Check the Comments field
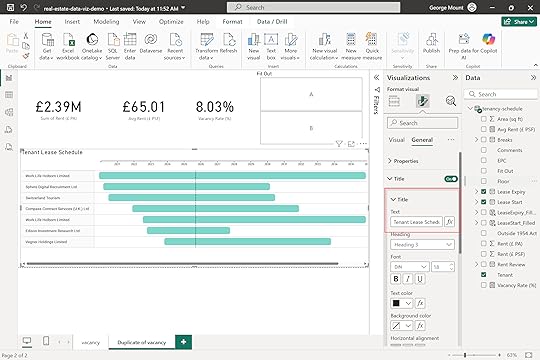 click(x=484, y=150)
